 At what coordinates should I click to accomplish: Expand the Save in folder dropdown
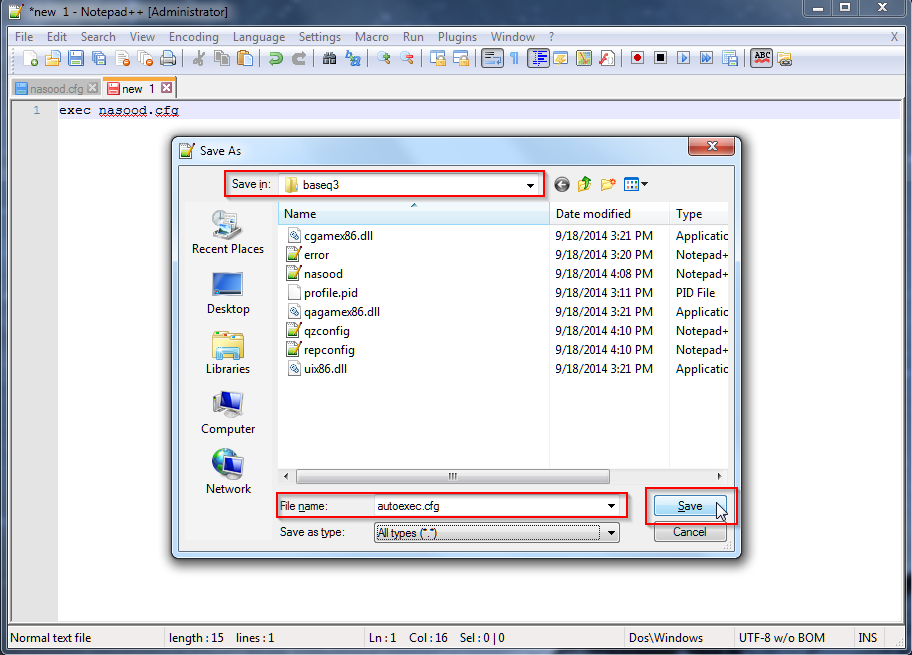click(530, 185)
